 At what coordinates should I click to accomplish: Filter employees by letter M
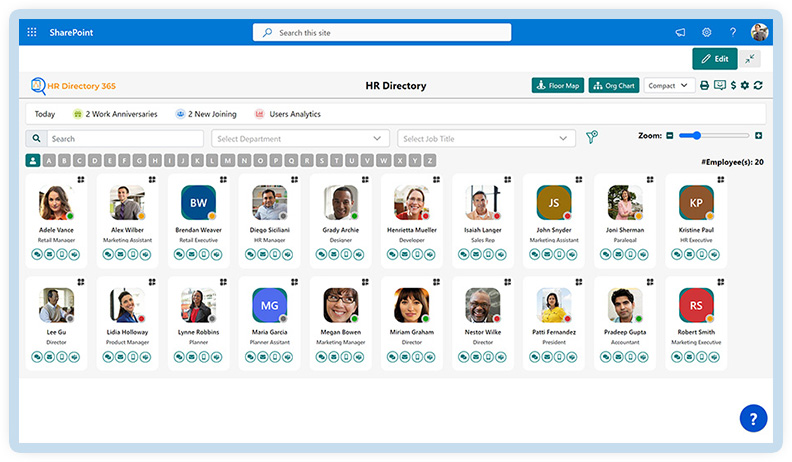click(x=228, y=161)
